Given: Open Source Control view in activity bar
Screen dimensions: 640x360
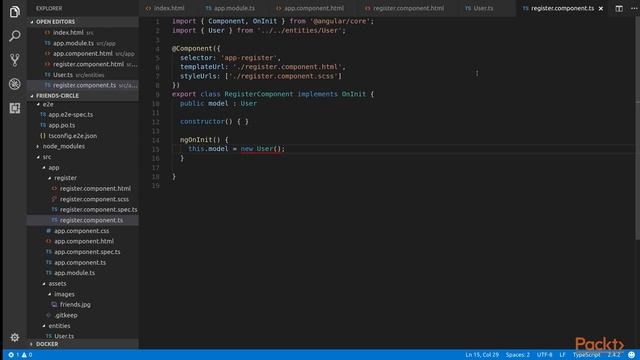Looking at the screenshot, I should (x=15, y=60).
